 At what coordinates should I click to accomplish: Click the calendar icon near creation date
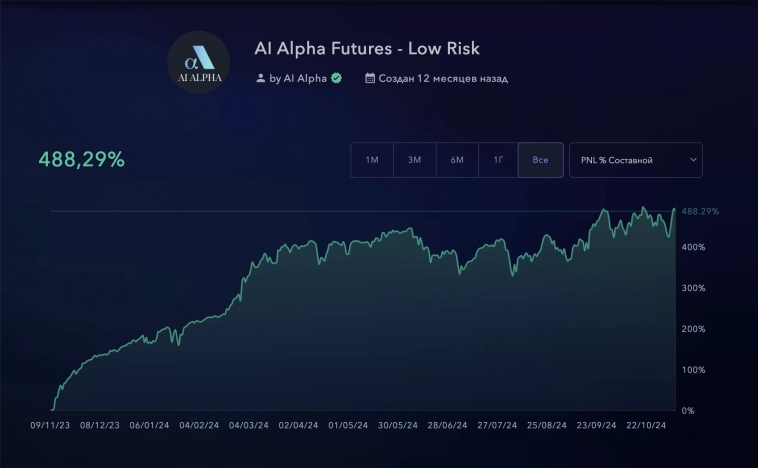tap(370, 78)
